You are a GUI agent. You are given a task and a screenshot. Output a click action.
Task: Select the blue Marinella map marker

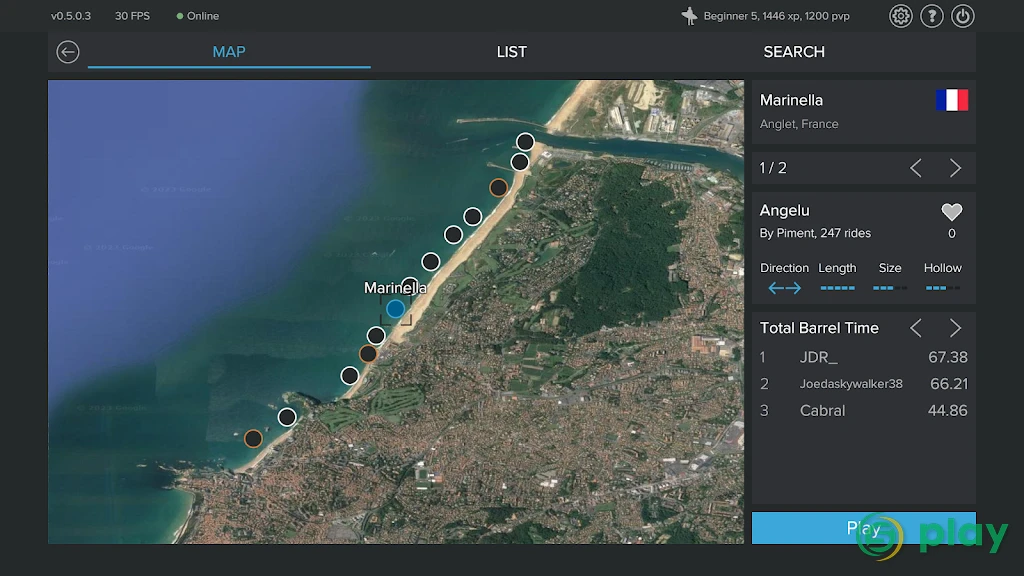pyautogui.click(x=395, y=309)
